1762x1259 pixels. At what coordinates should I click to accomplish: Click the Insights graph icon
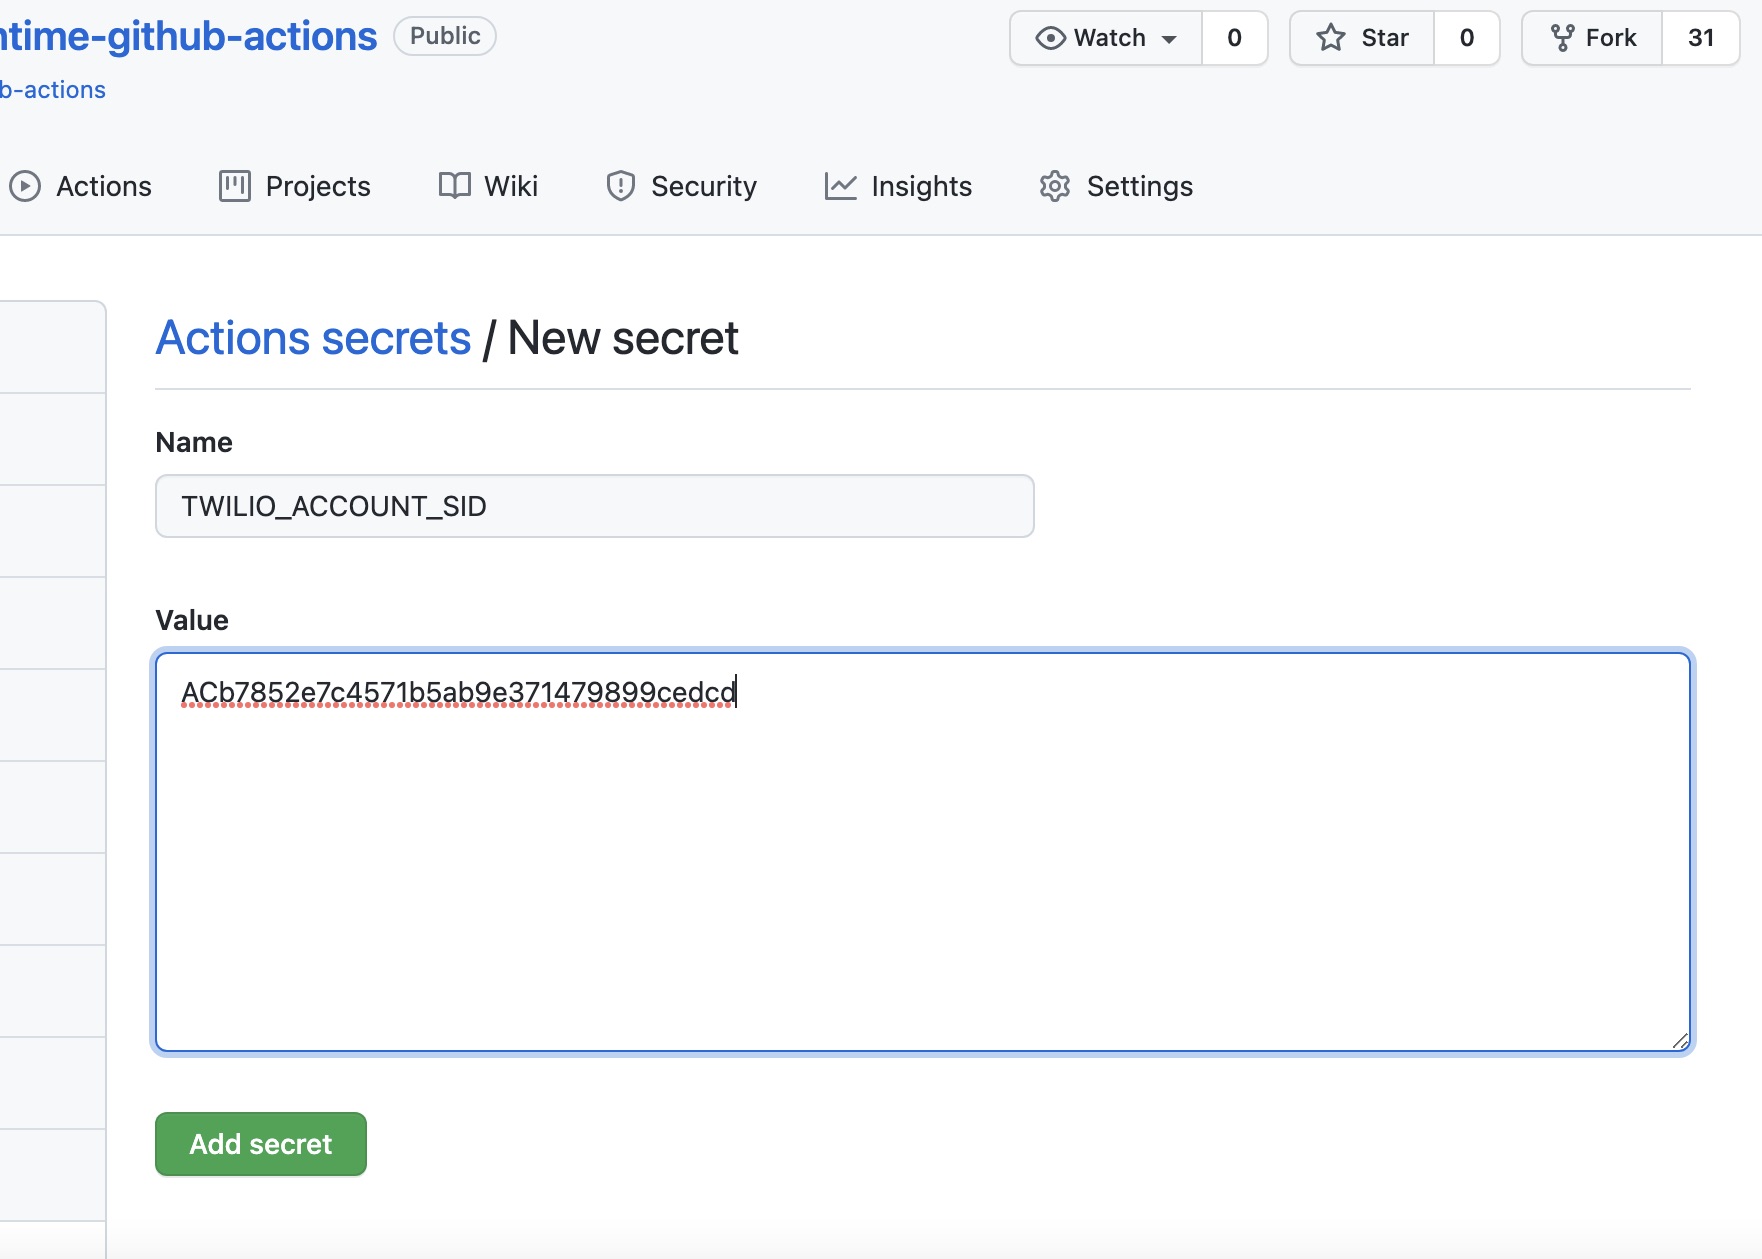click(840, 186)
